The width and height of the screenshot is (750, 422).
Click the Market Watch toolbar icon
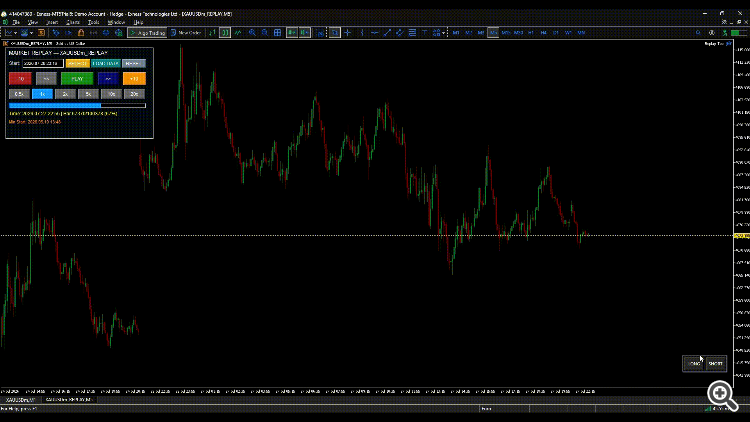click(x=42, y=33)
